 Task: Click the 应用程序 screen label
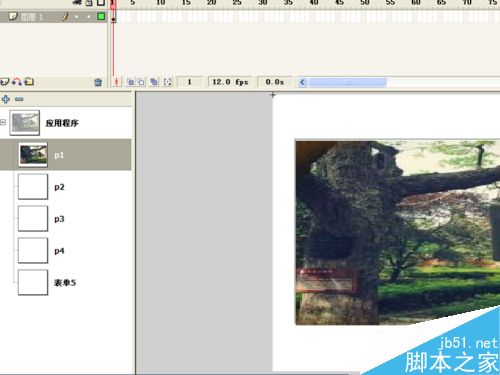coord(62,123)
